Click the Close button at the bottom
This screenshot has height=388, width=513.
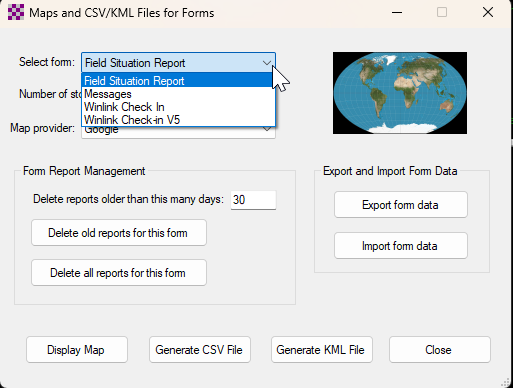440,350
